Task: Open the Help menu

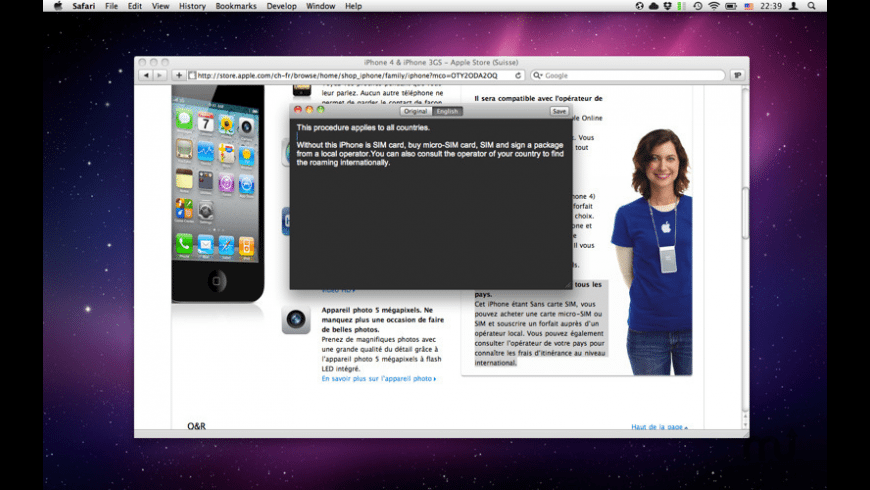Action: tap(353, 6)
